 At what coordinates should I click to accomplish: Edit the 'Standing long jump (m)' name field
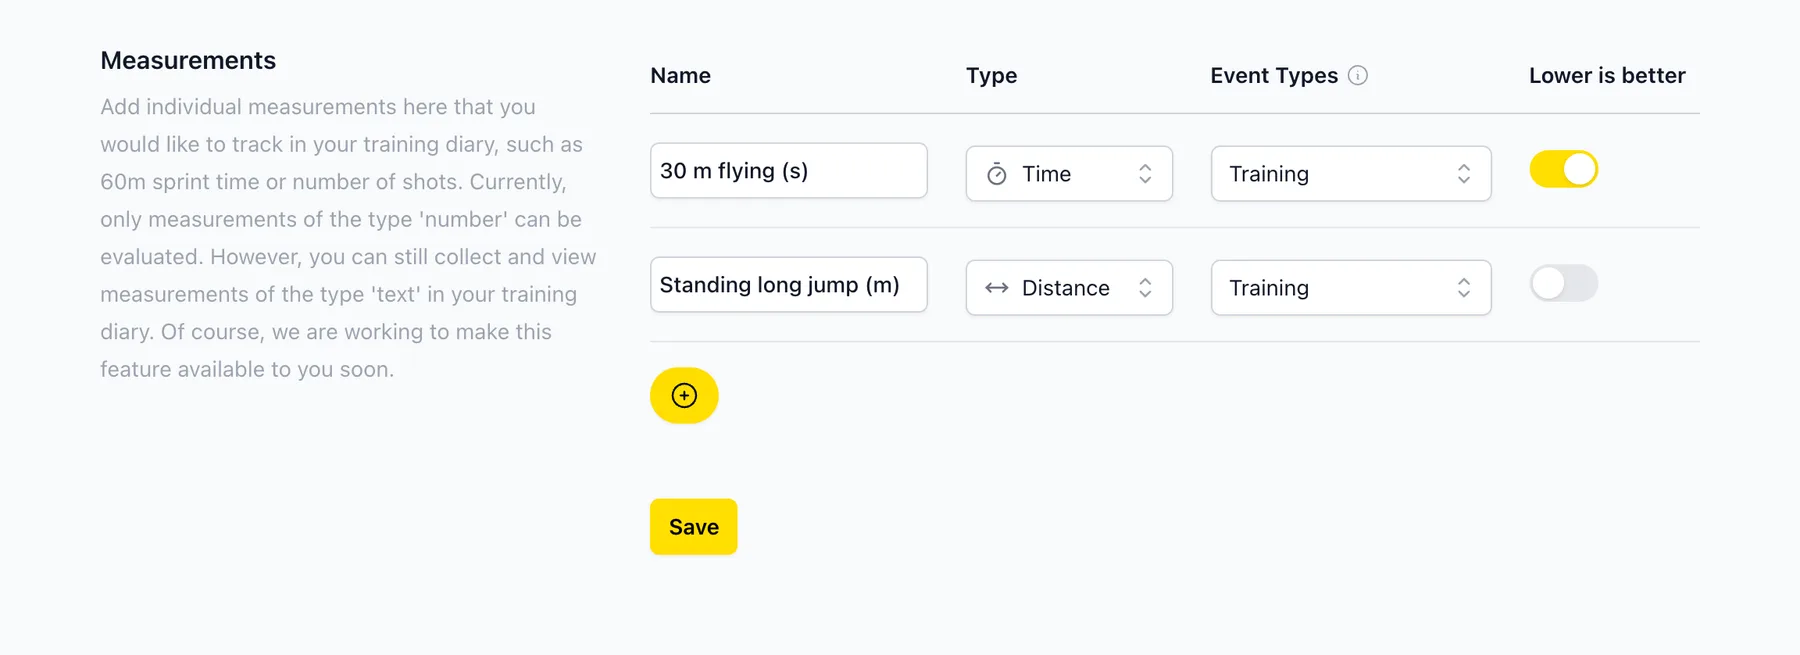[x=788, y=285]
